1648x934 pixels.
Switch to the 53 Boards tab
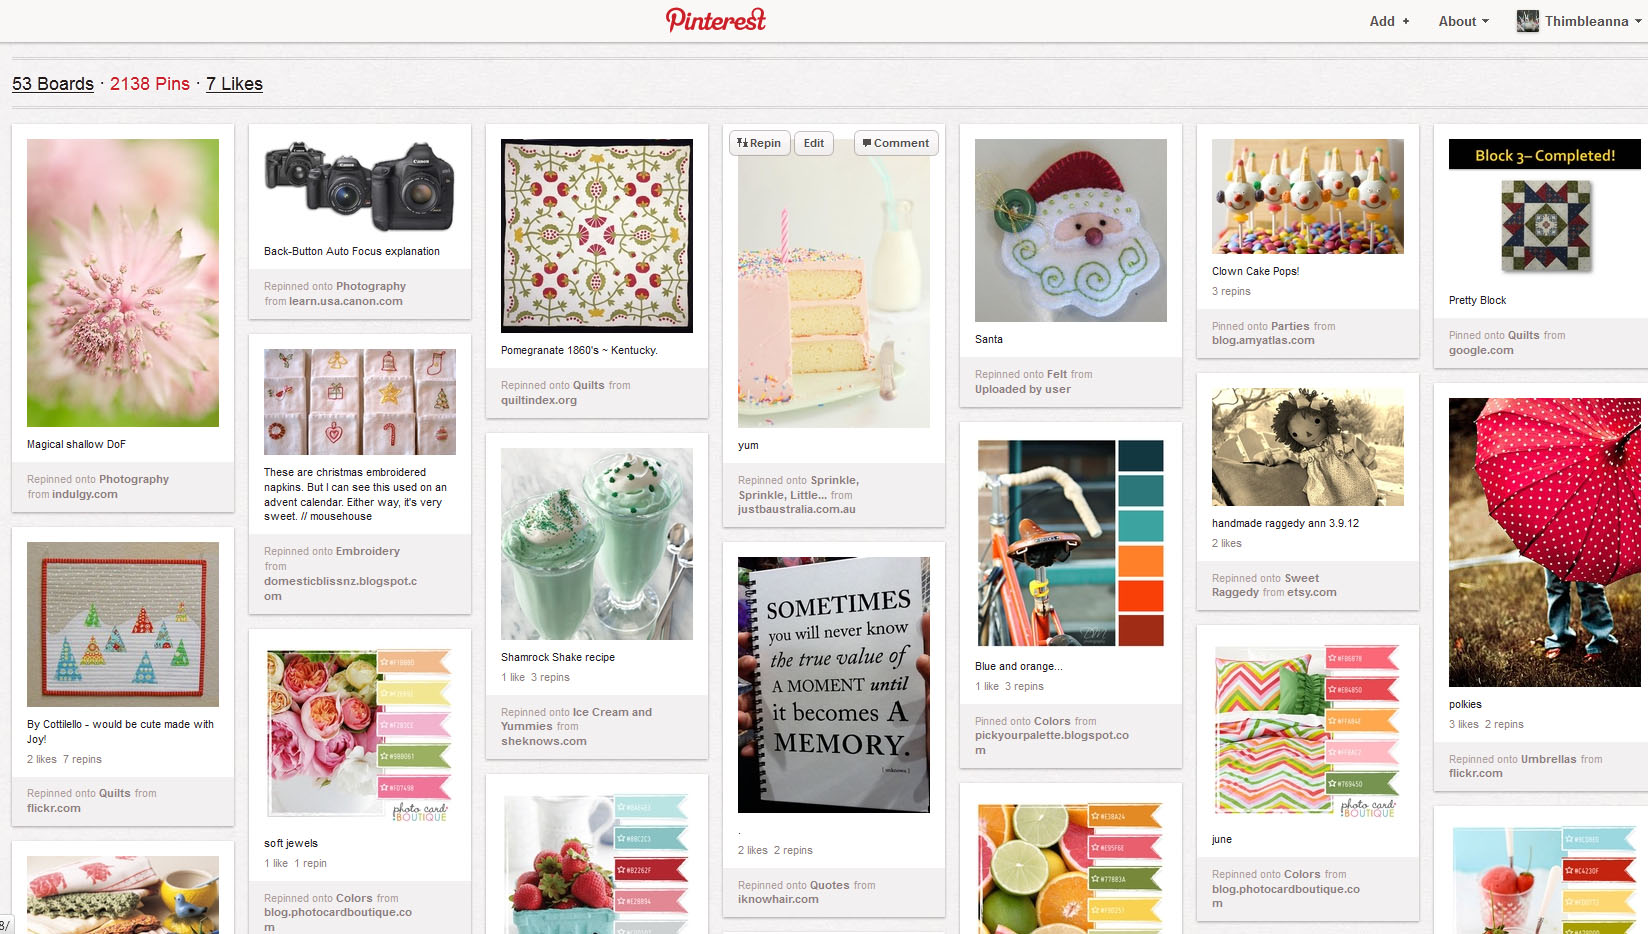coord(53,84)
